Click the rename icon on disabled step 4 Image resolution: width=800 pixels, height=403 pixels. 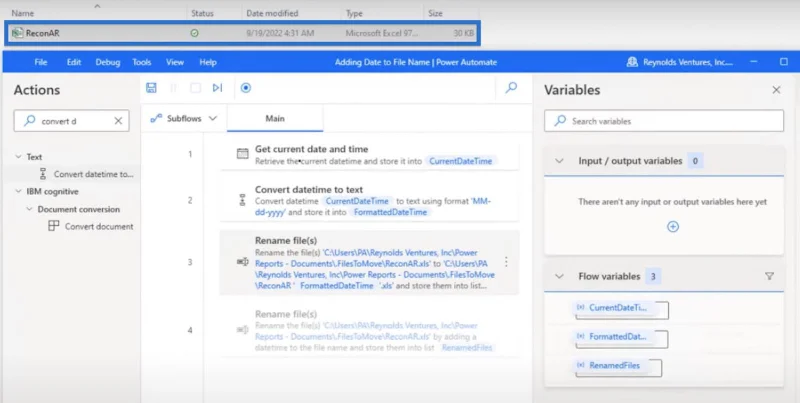pos(242,330)
